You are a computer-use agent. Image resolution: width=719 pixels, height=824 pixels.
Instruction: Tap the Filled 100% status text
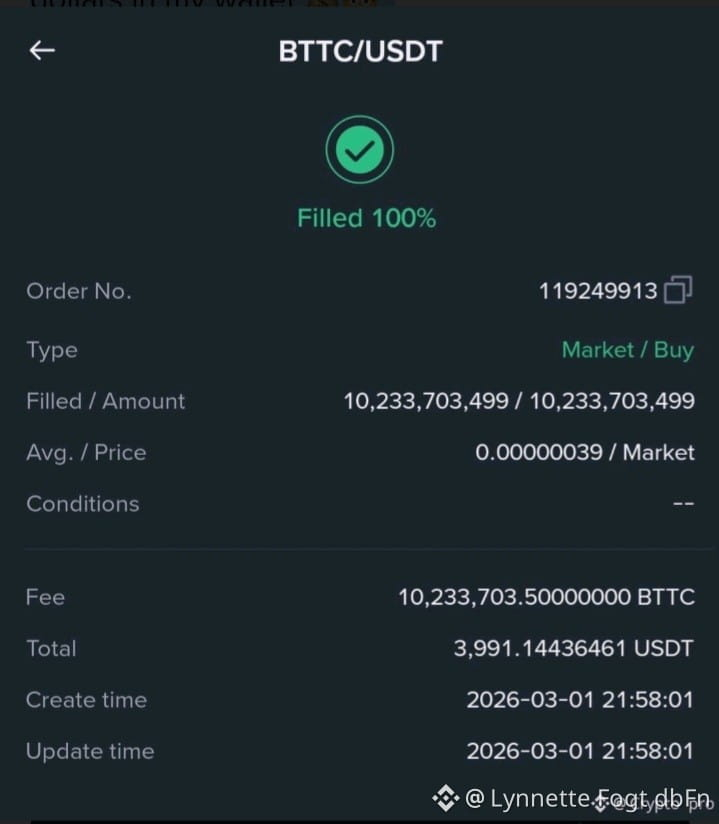tap(366, 218)
